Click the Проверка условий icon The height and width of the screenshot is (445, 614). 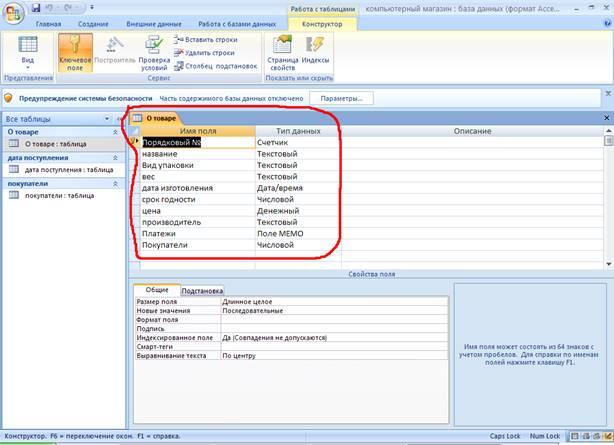[x=154, y=48]
